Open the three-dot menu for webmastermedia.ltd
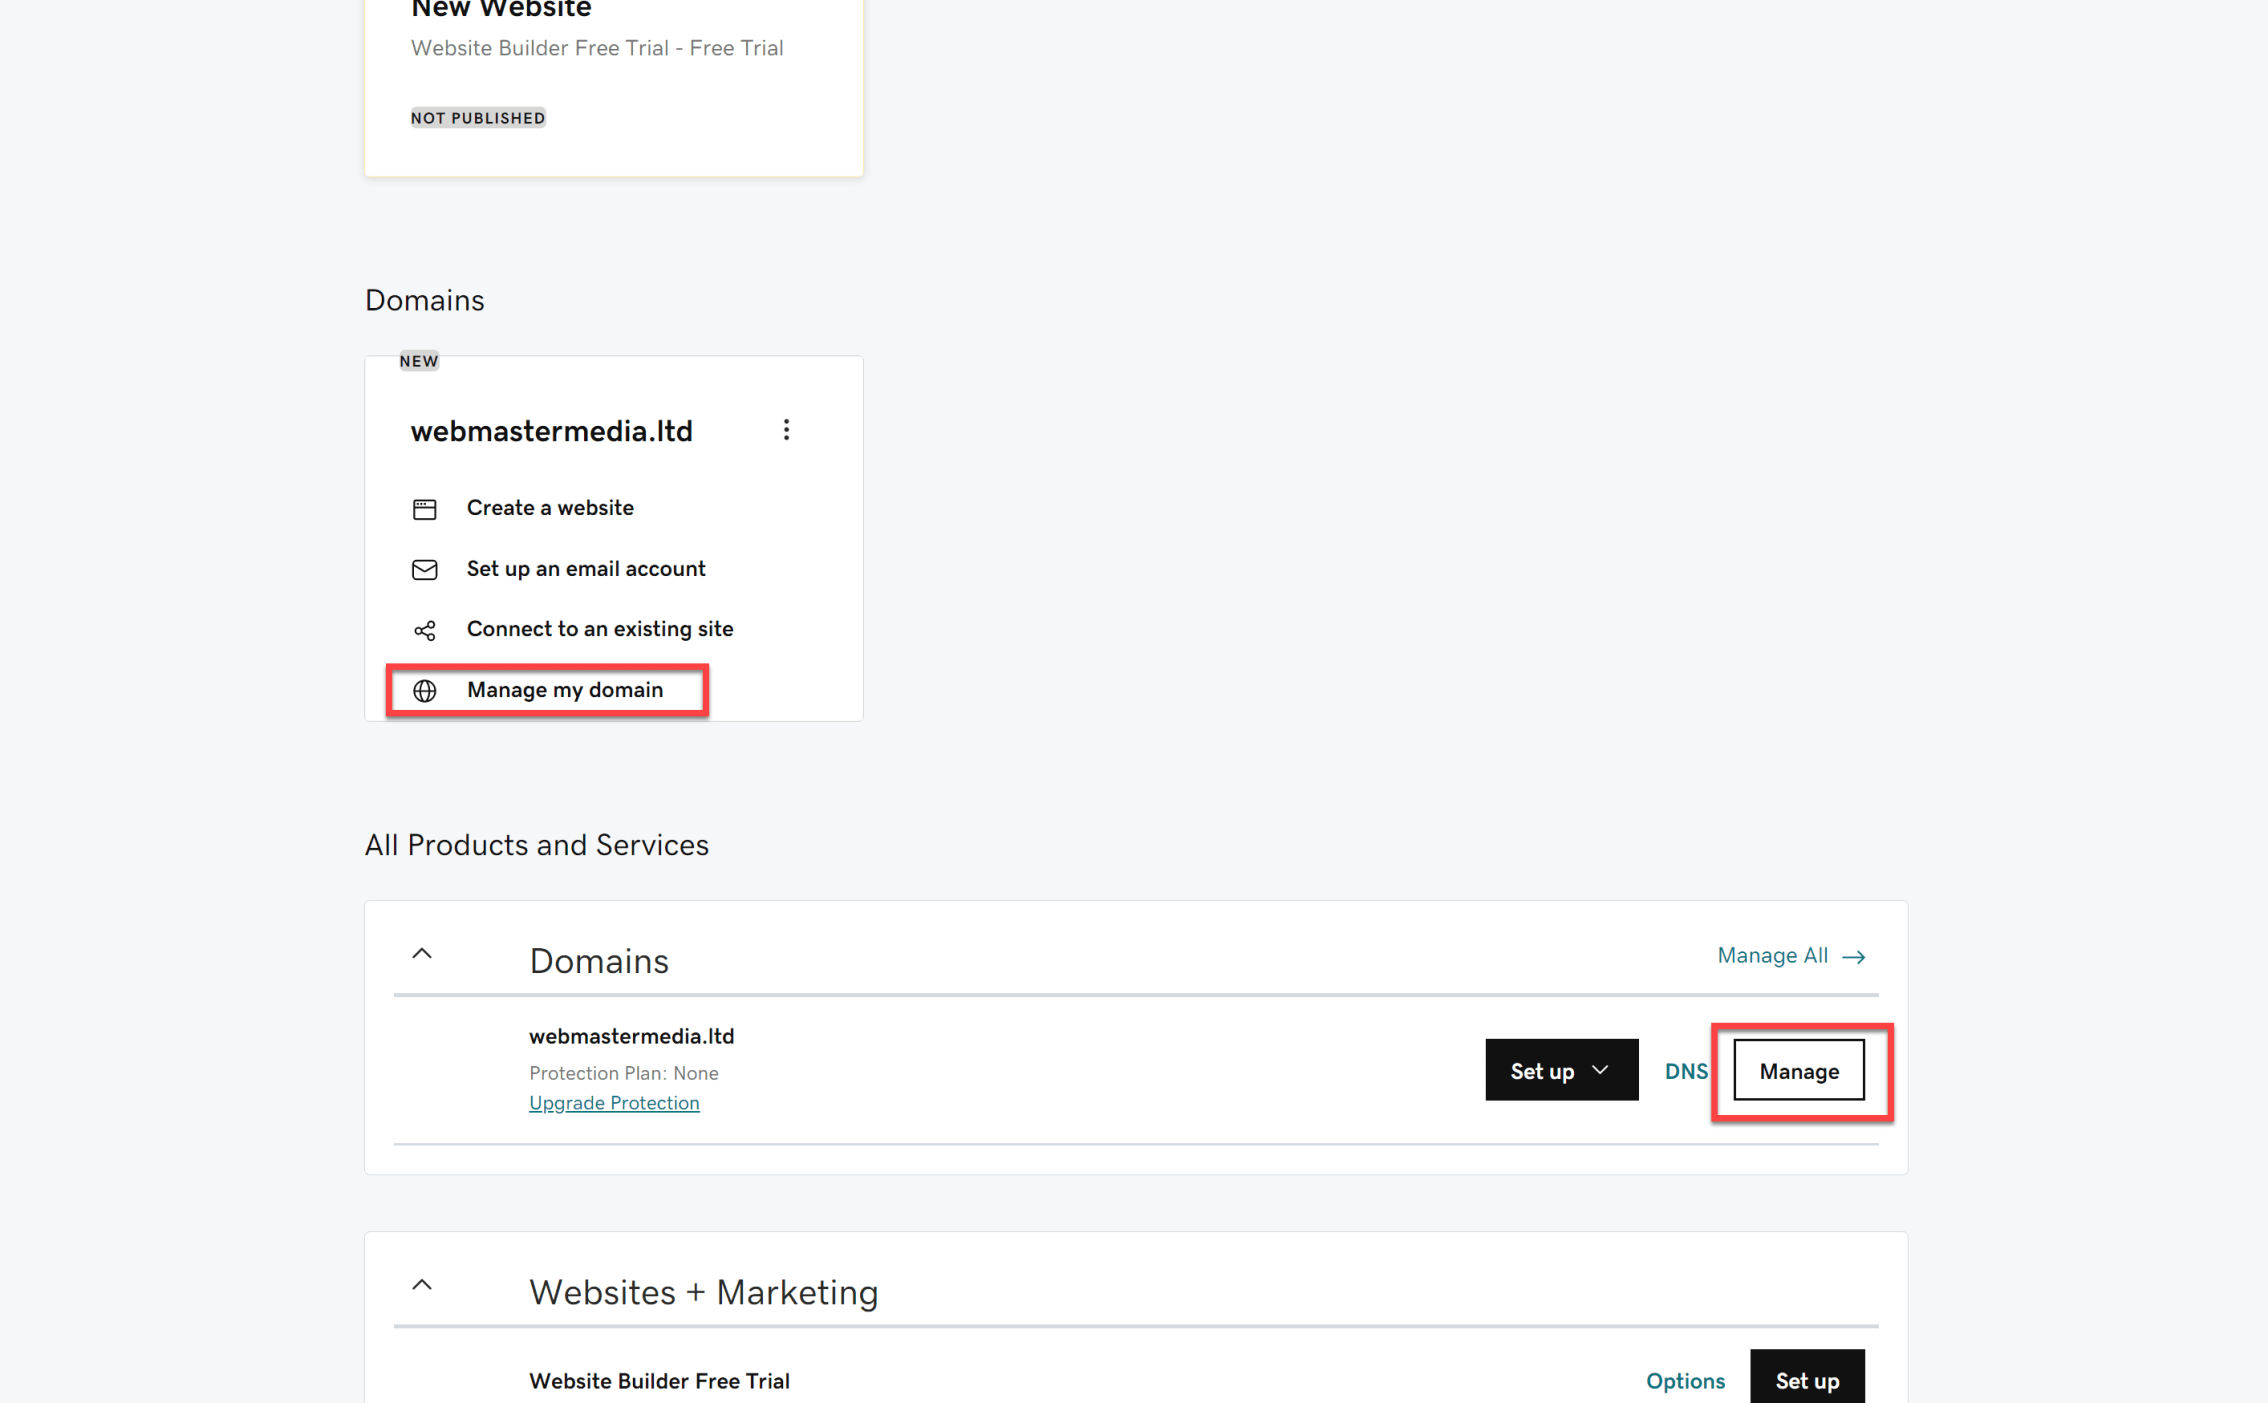The image size is (2268, 1403). pos(786,430)
